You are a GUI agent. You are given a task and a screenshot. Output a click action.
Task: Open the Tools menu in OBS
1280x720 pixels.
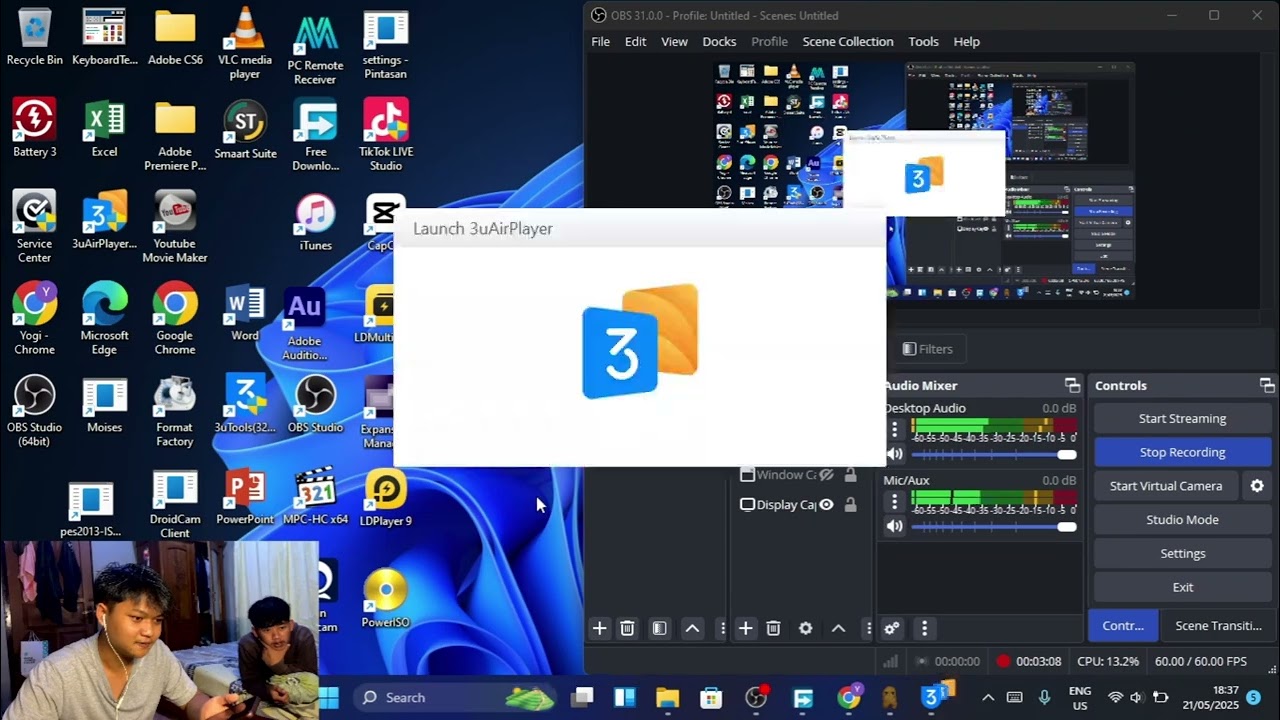click(923, 42)
